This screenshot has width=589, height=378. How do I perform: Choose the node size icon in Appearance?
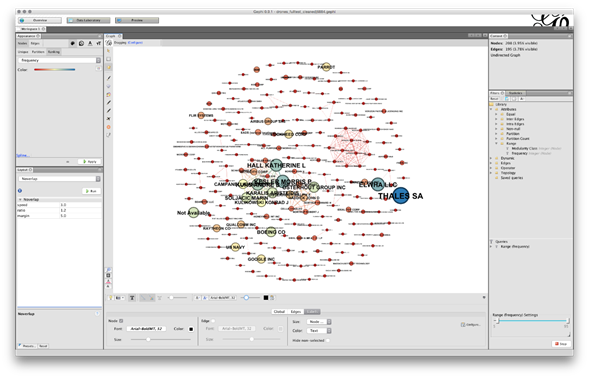(x=81, y=44)
